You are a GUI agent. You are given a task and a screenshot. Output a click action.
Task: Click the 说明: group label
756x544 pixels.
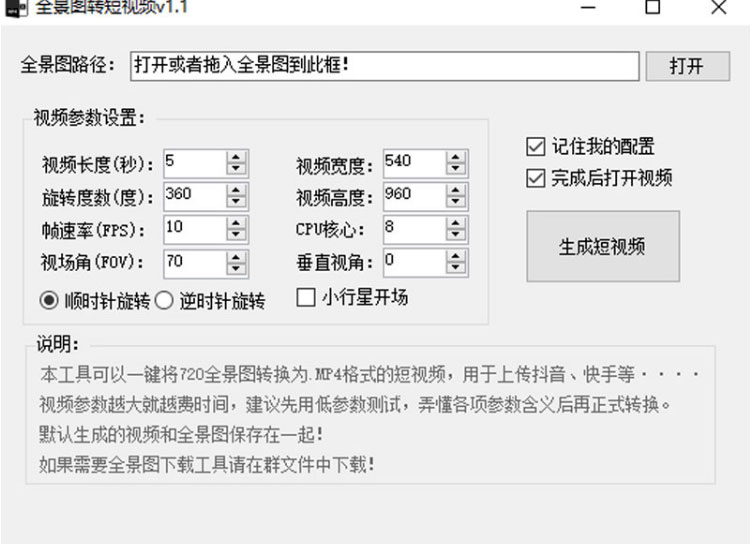coord(58,344)
